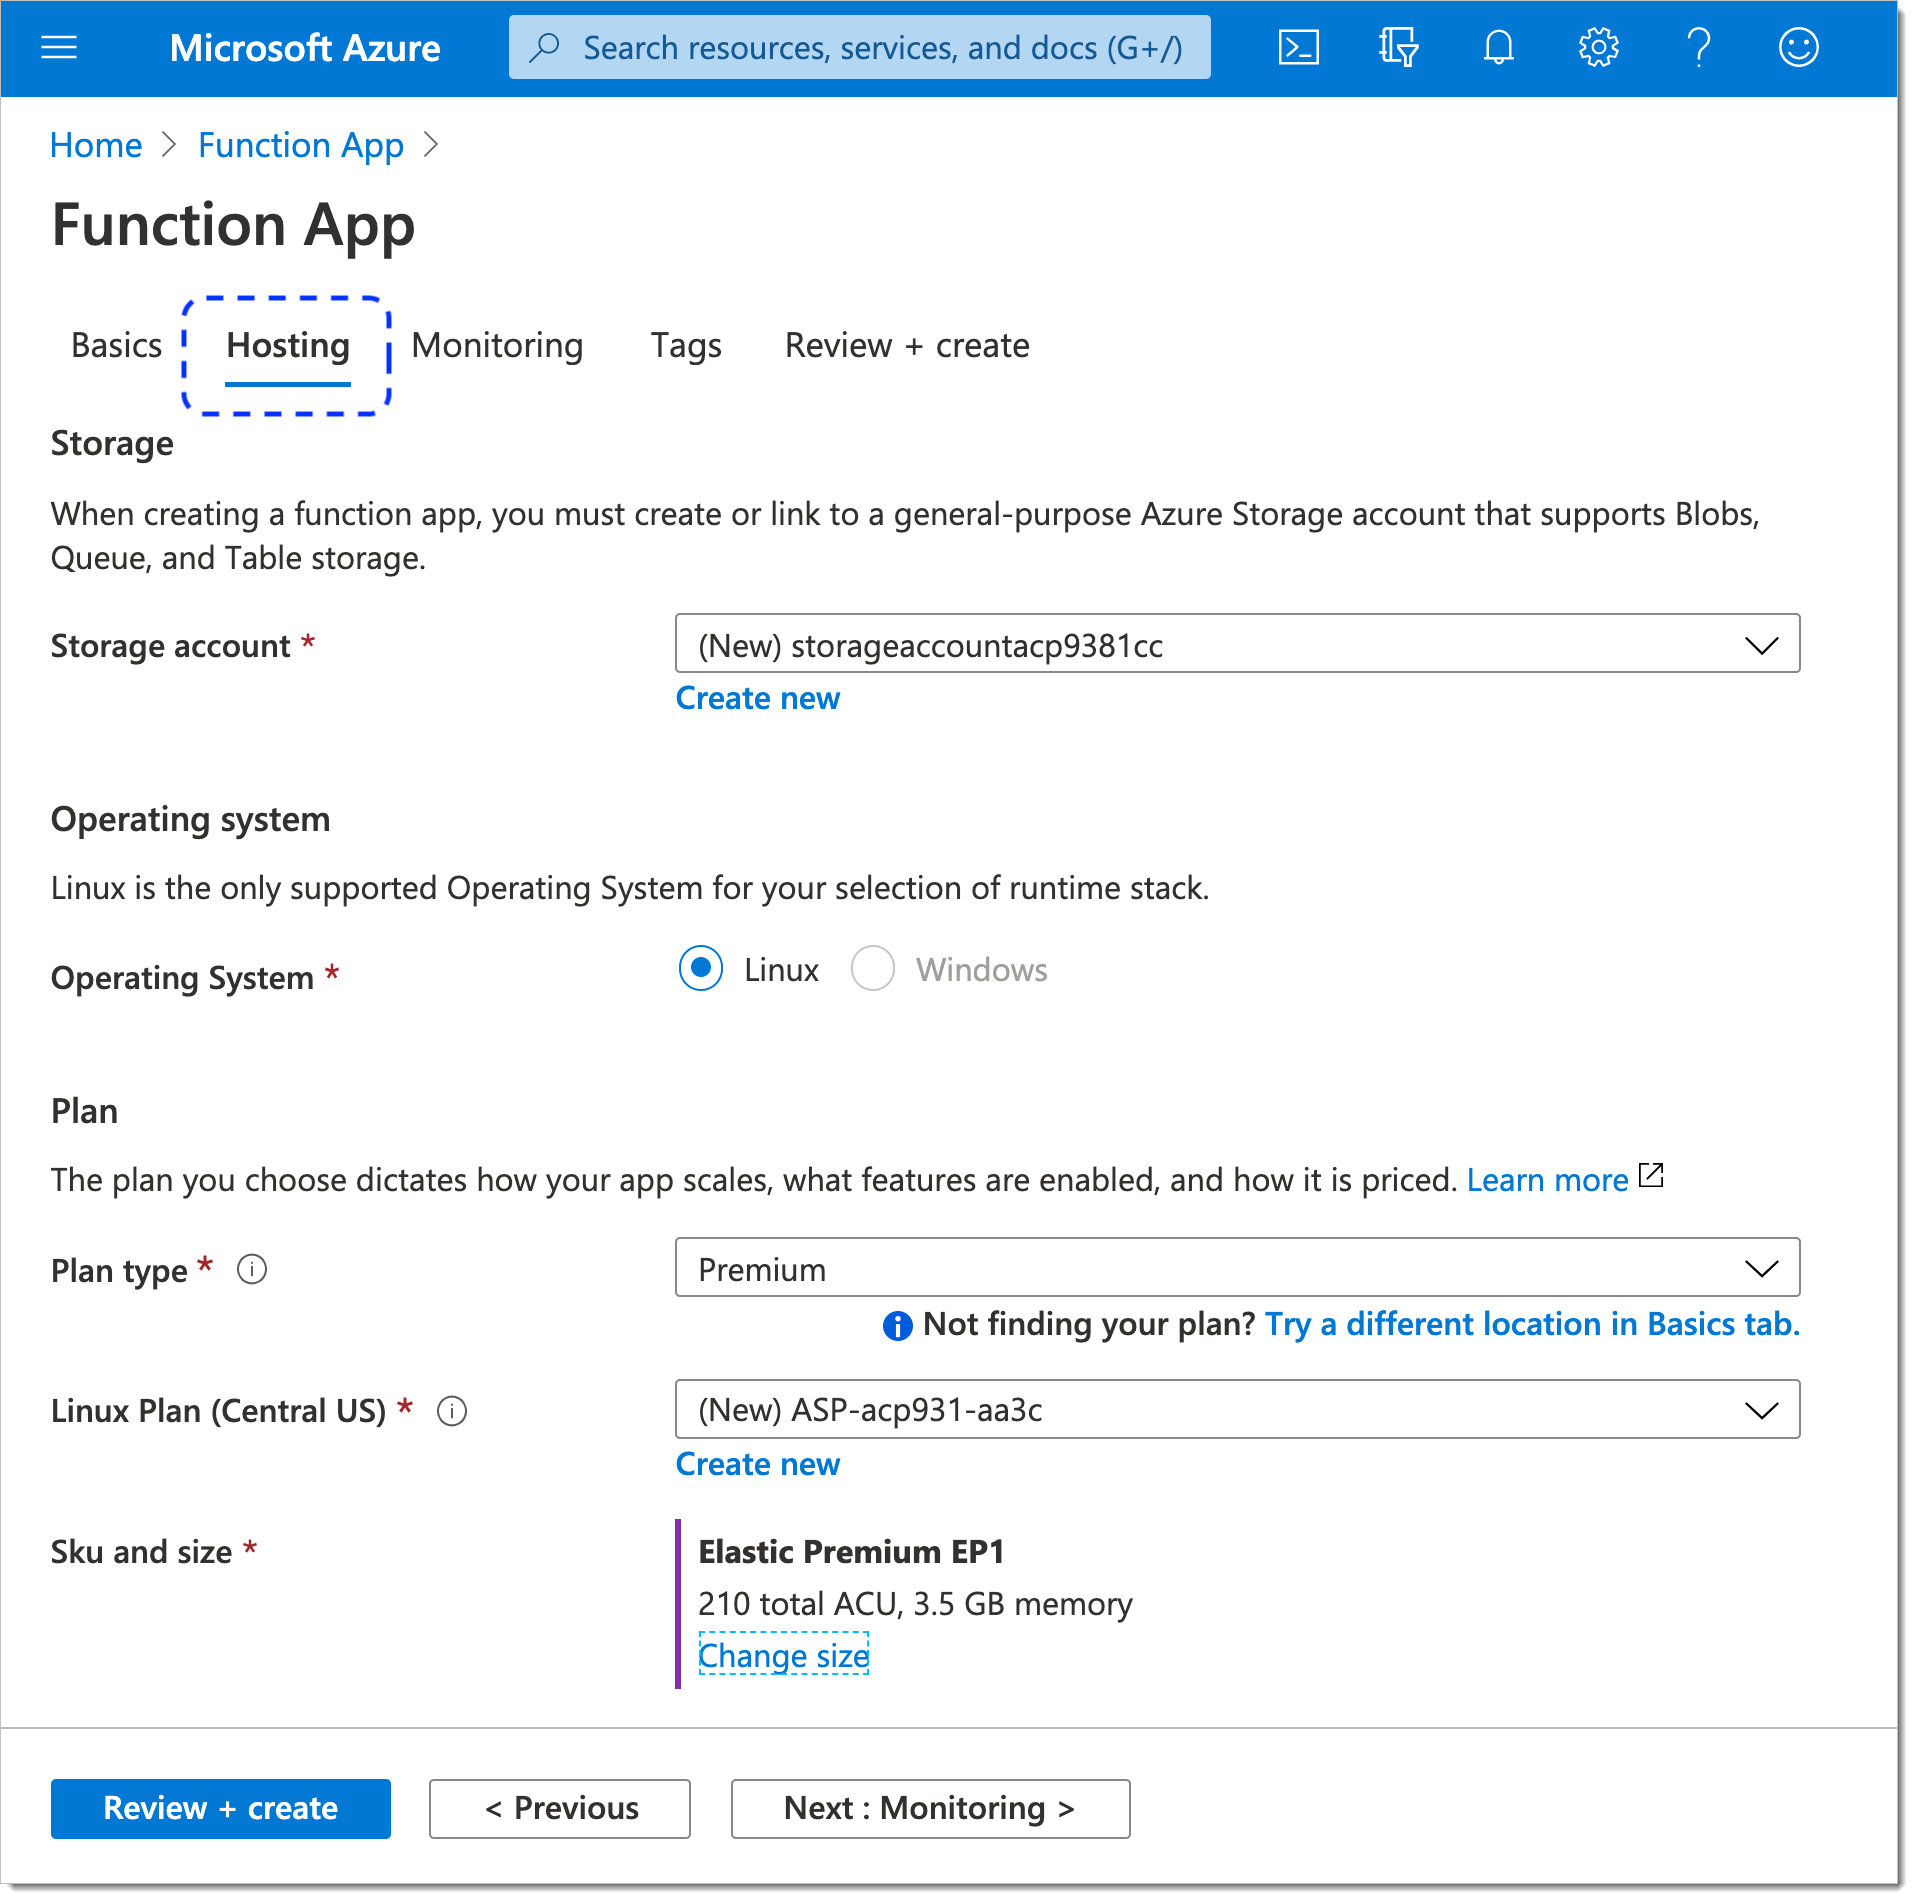Image resolution: width=1913 pixels, height=1899 pixels.
Task: Click the search magnifier icon
Action: tap(545, 47)
